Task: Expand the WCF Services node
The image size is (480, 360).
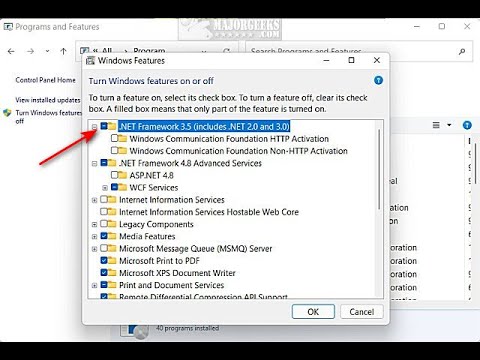Action: coord(105,188)
